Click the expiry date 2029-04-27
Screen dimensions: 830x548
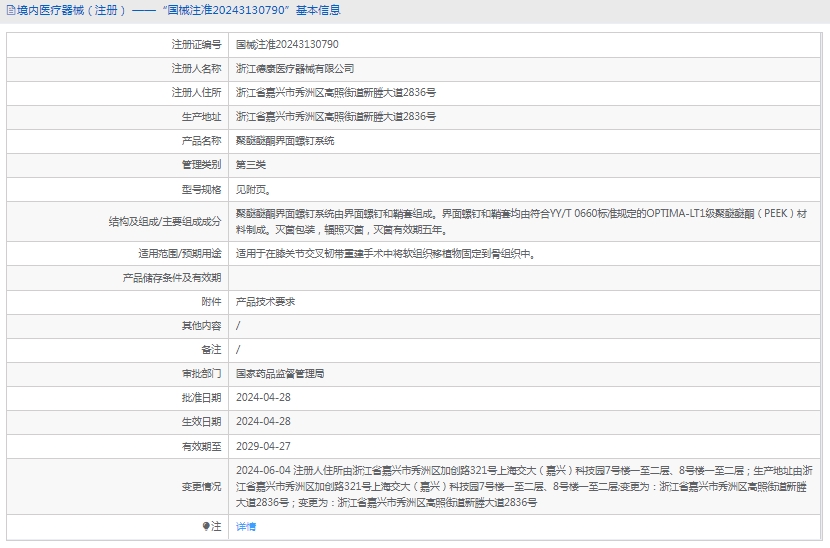pyautogui.click(x=262, y=445)
